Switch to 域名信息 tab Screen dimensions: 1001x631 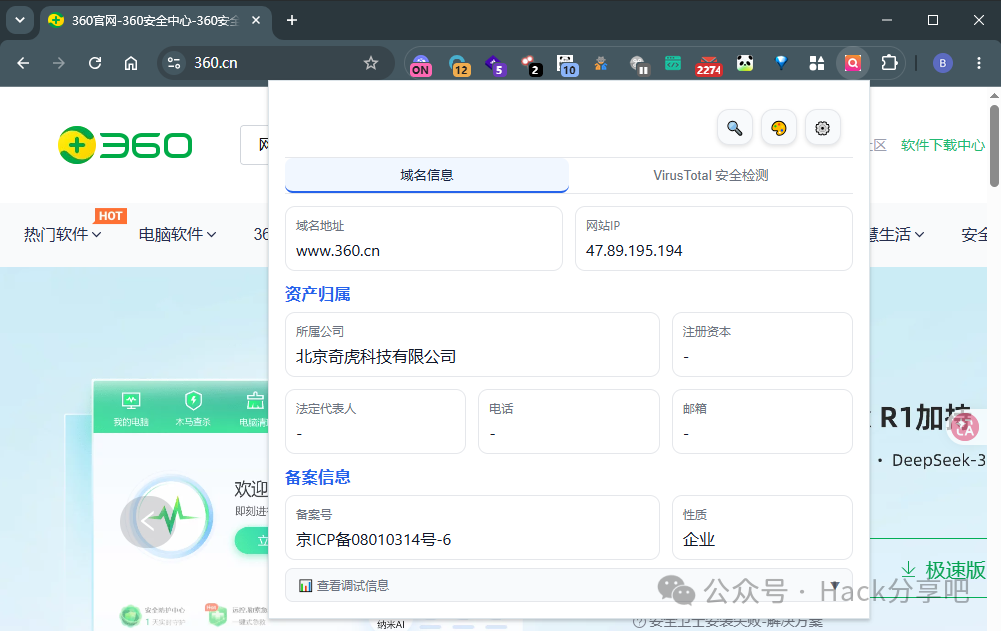(426, 175)
